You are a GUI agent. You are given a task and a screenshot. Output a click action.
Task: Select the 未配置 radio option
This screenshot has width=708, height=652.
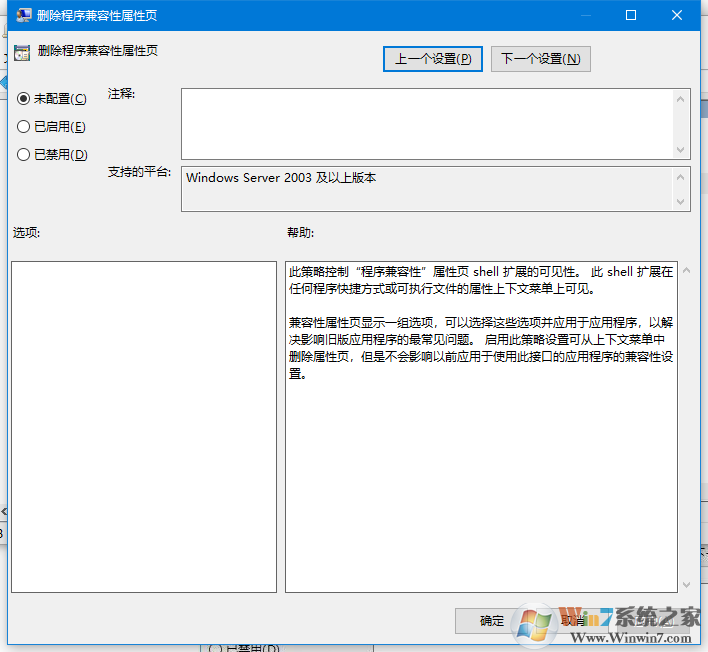click(24, 99)
